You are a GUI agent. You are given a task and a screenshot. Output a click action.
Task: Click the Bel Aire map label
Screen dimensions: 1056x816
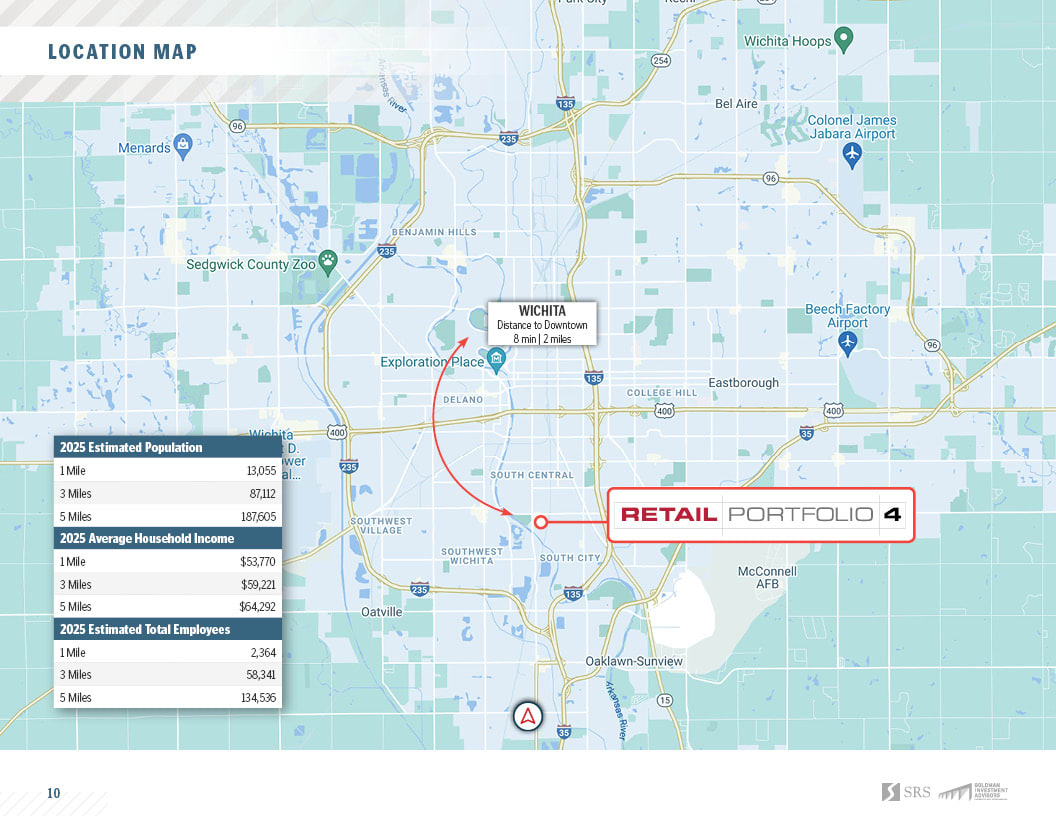(x=736, y=104)
